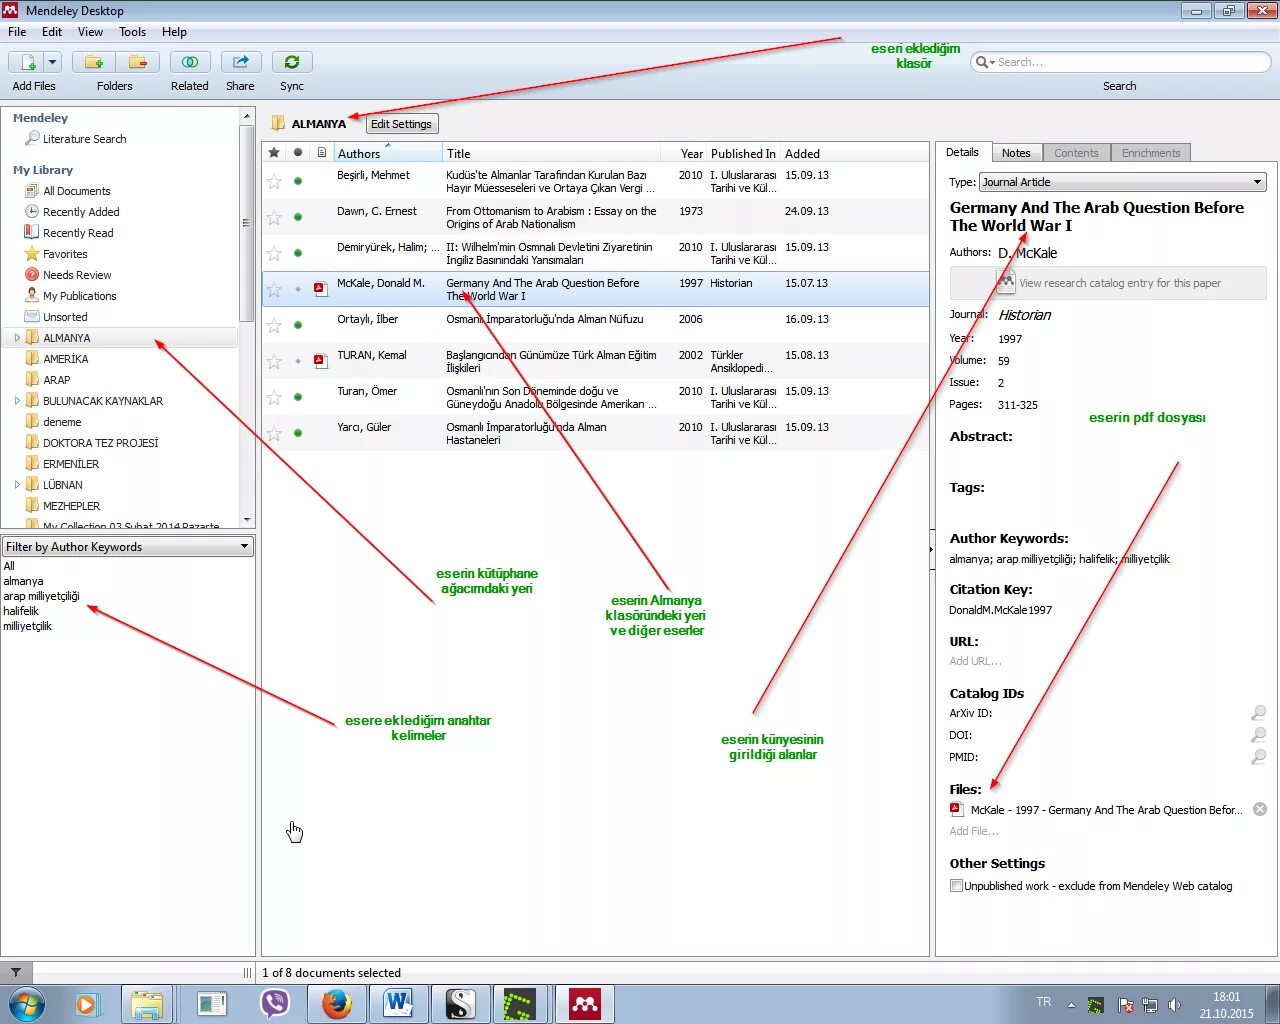Viewport: 1280px width, 1024px height.
Task: Click the Share toolbar icon
Action: (240, 62)
